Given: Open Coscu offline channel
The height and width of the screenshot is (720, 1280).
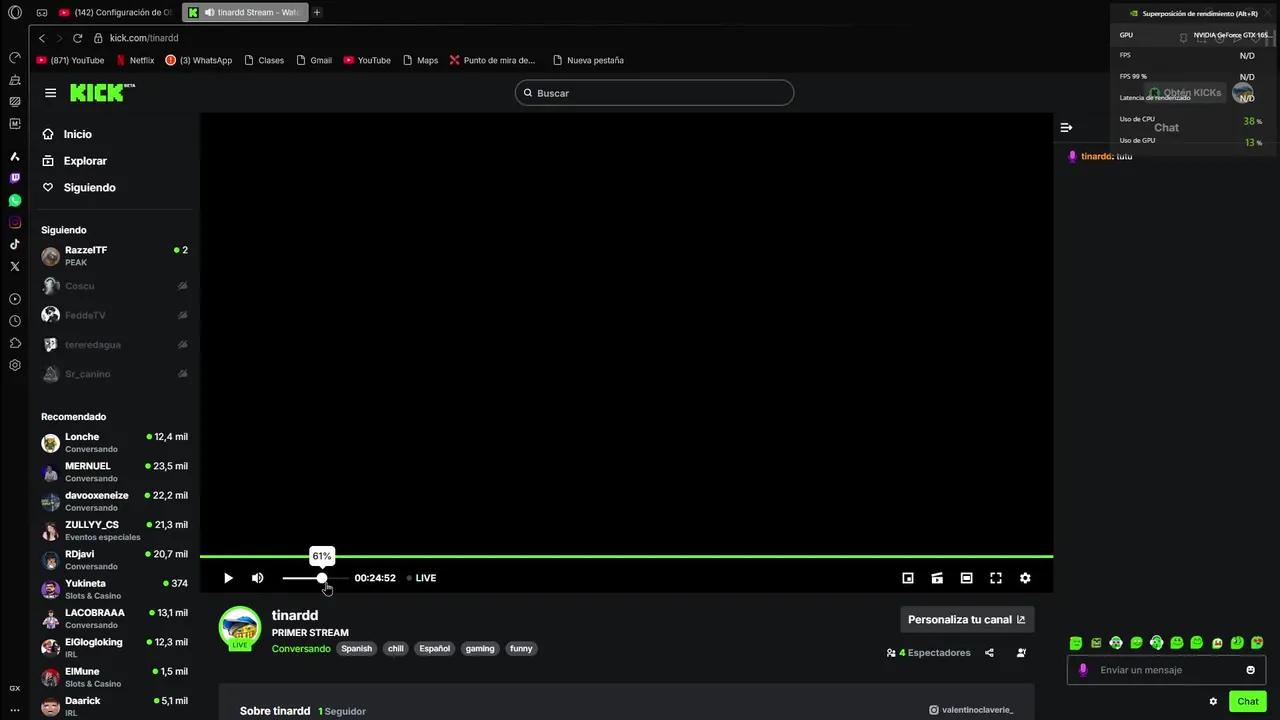Looking at the screenshot, I should click(x=114, y=286).
